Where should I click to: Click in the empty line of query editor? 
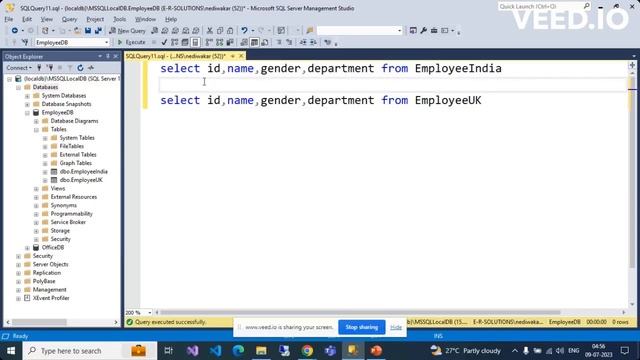coord(392,84)
